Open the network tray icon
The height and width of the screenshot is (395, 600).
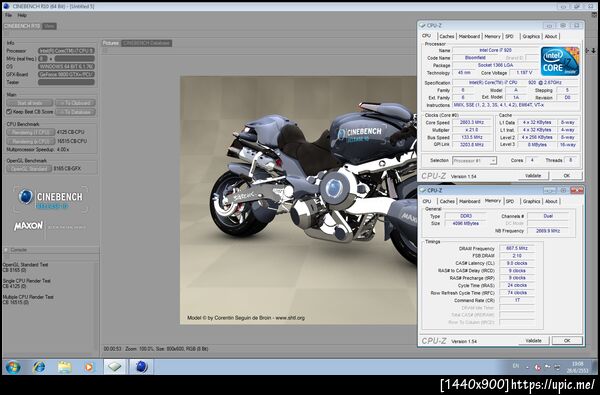[x=557, y=367]
